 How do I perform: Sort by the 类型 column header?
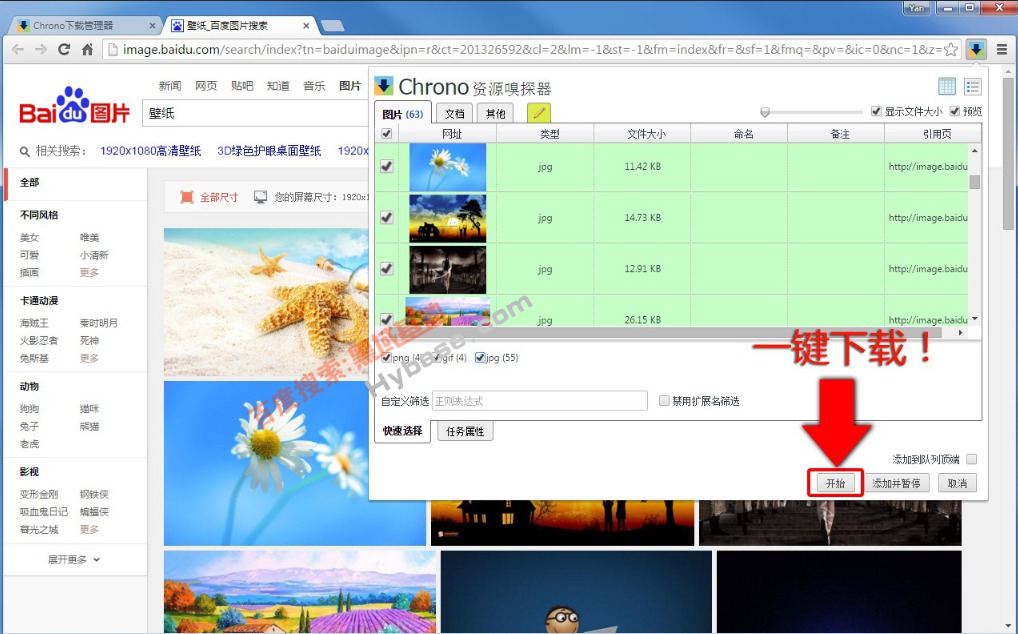click(x=545, y=134)
